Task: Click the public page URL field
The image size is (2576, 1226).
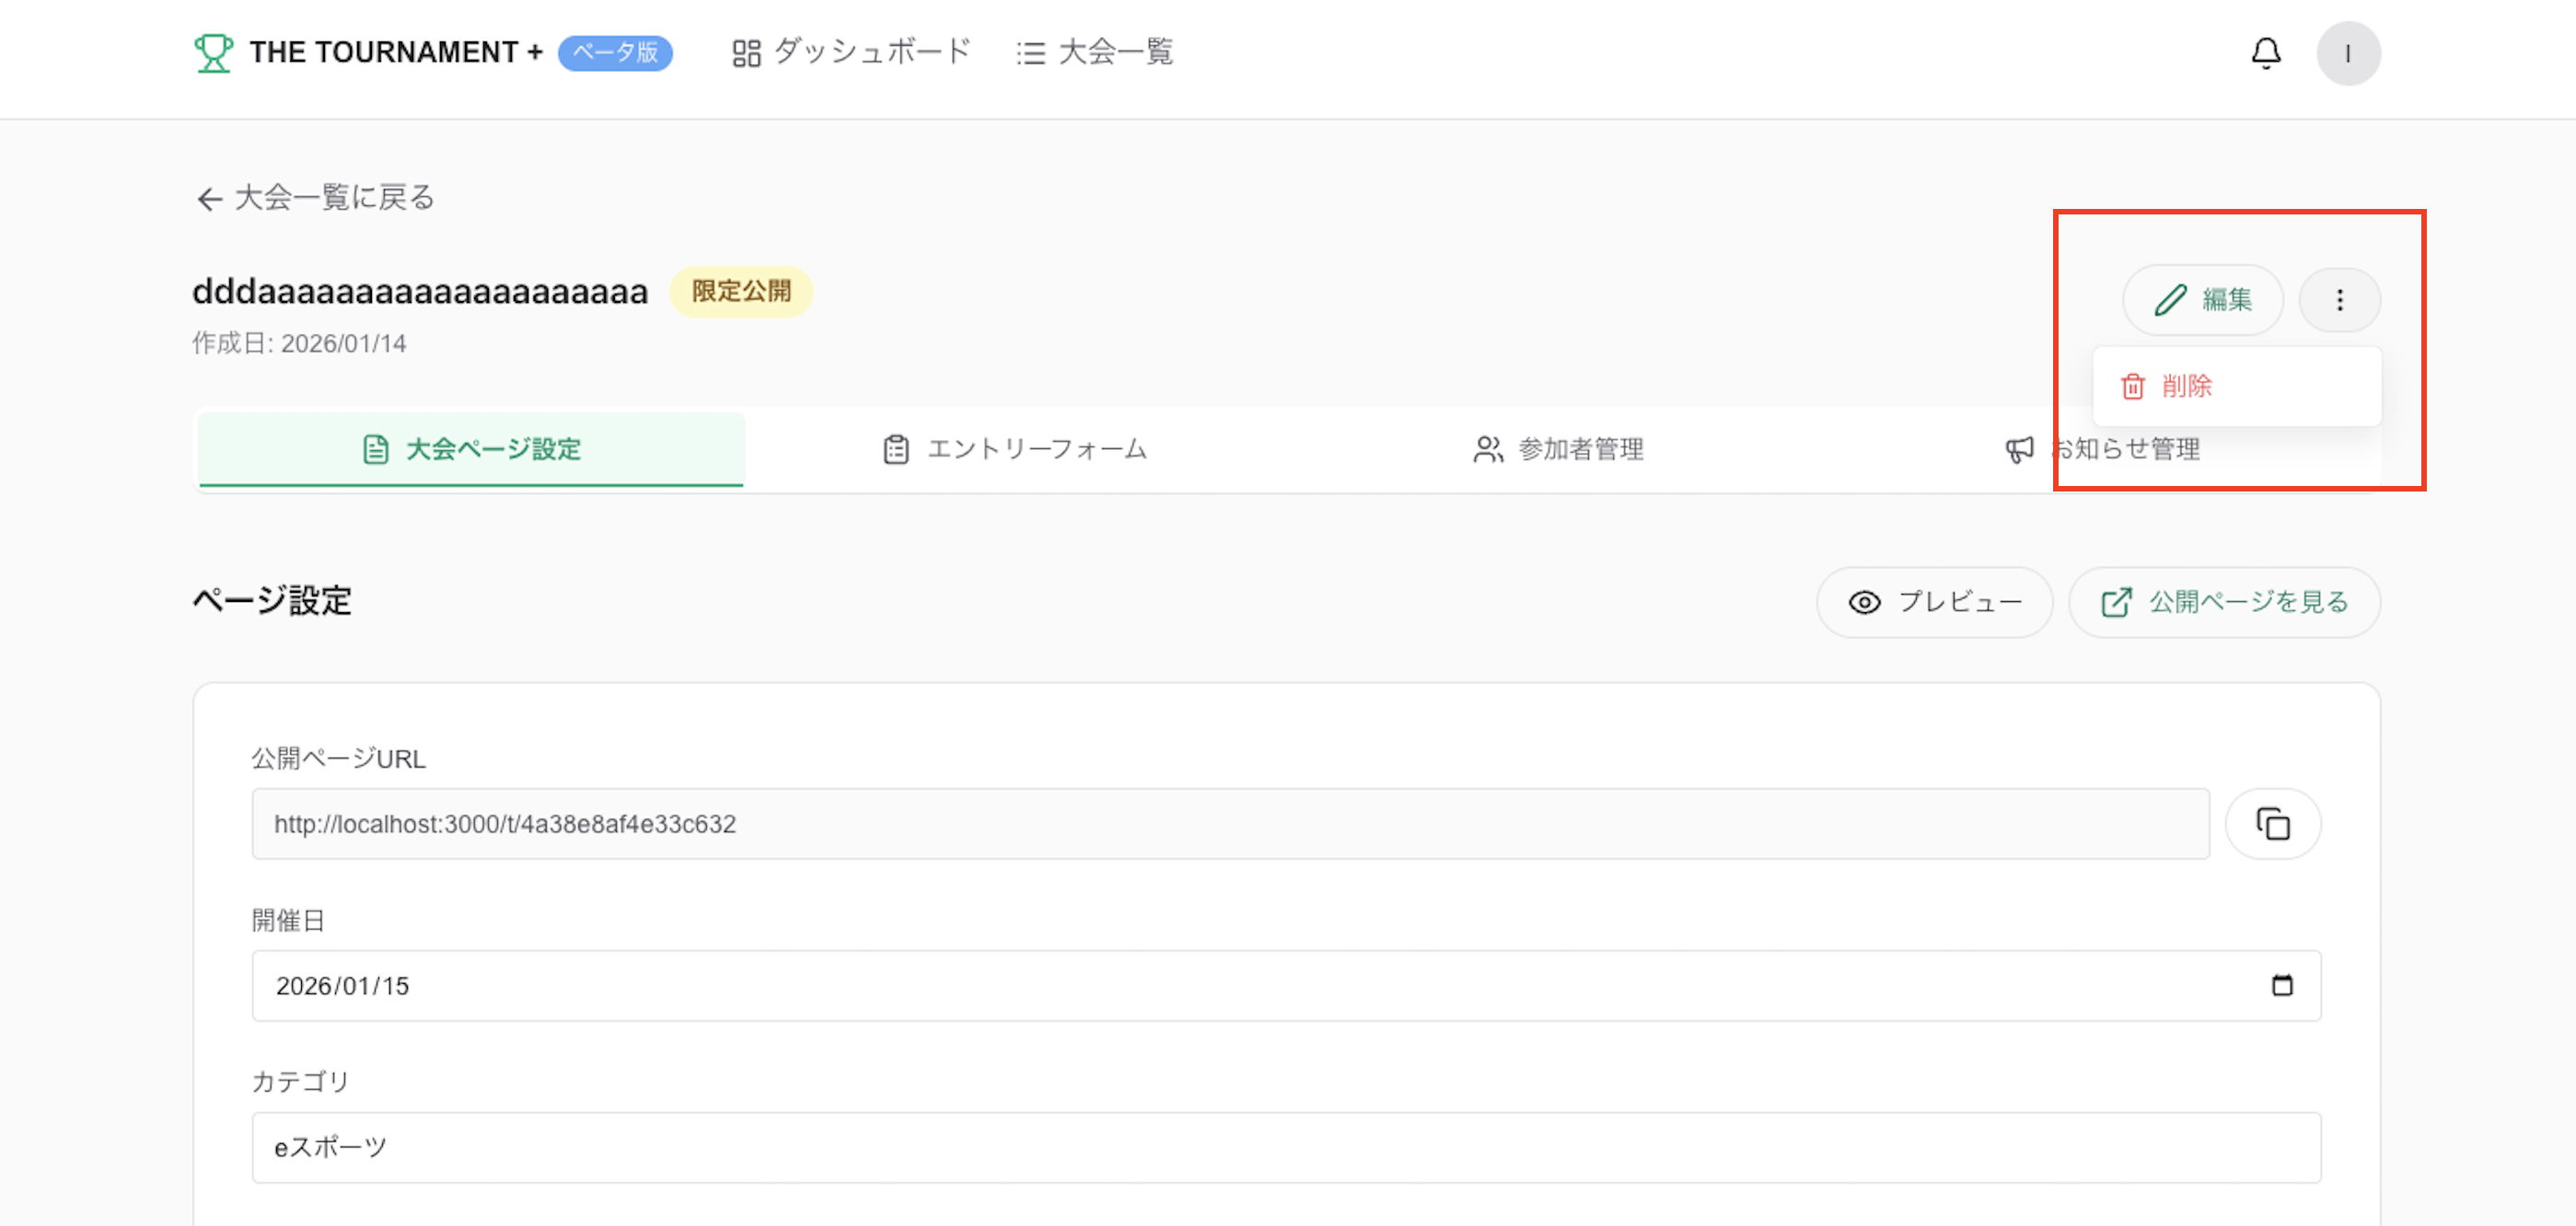Action: 1230,824
